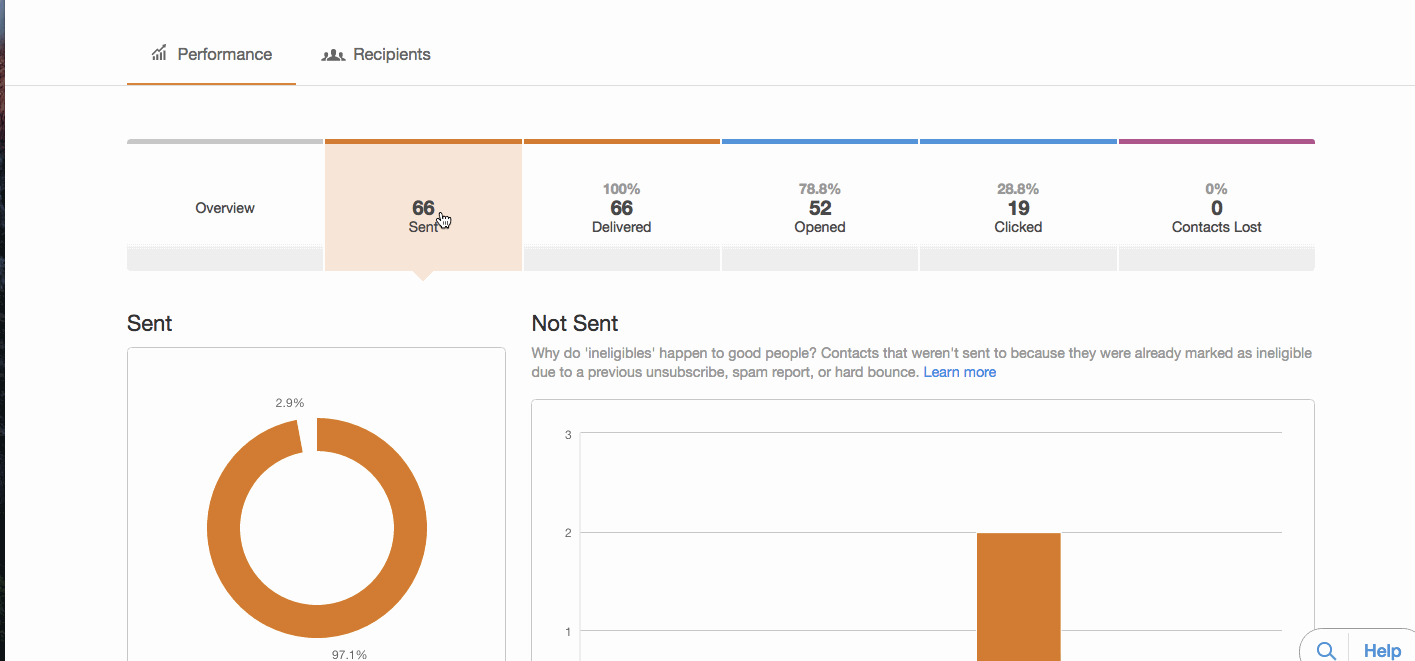The width and height of the screenshot is (1415, 661).
Task: Select the Overview stats tile
Action: pos(225,208)
